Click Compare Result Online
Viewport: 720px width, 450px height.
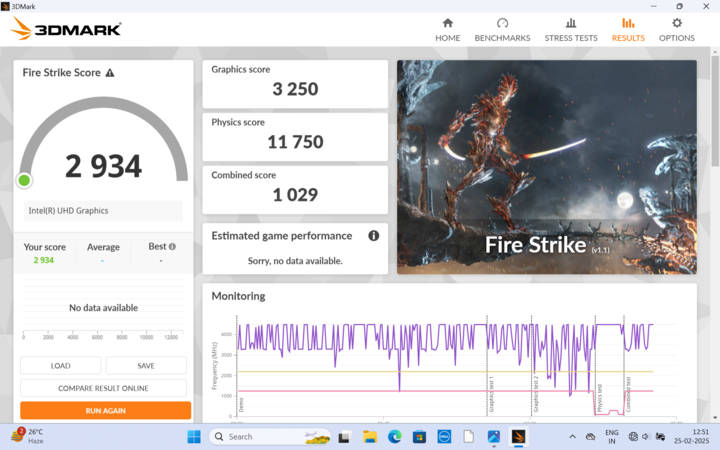[x=103, y=388]
